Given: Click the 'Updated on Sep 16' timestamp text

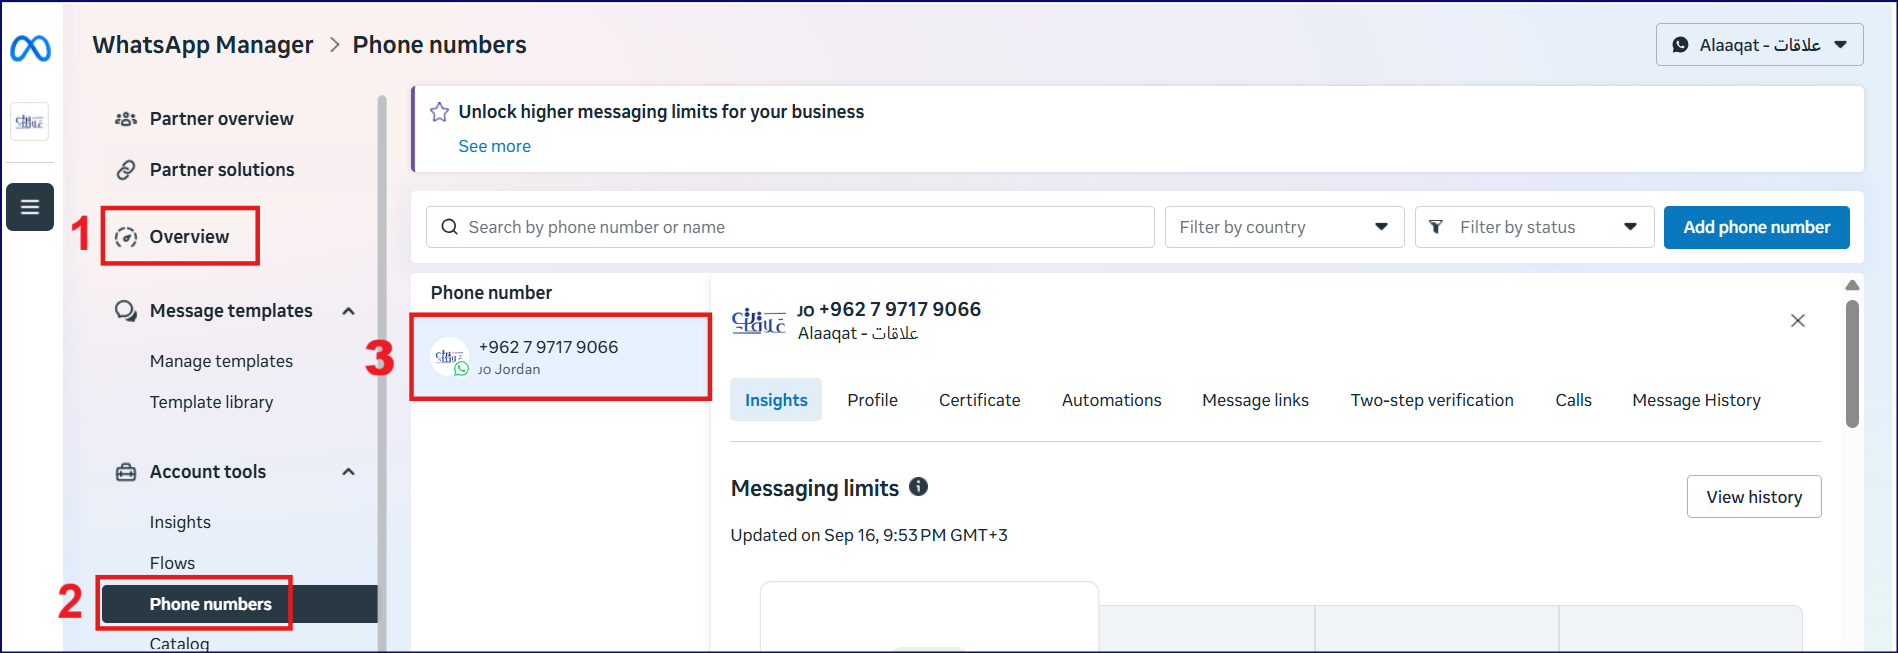Looking at the screenshot, I should 869,535.
